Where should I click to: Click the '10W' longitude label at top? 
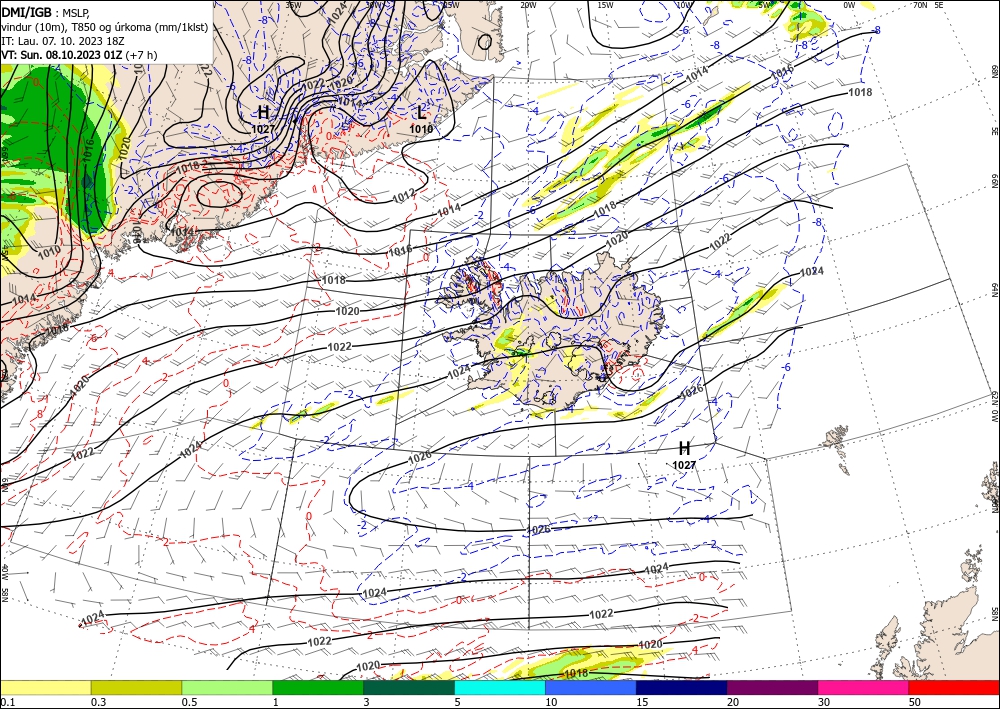pos(684,5)
